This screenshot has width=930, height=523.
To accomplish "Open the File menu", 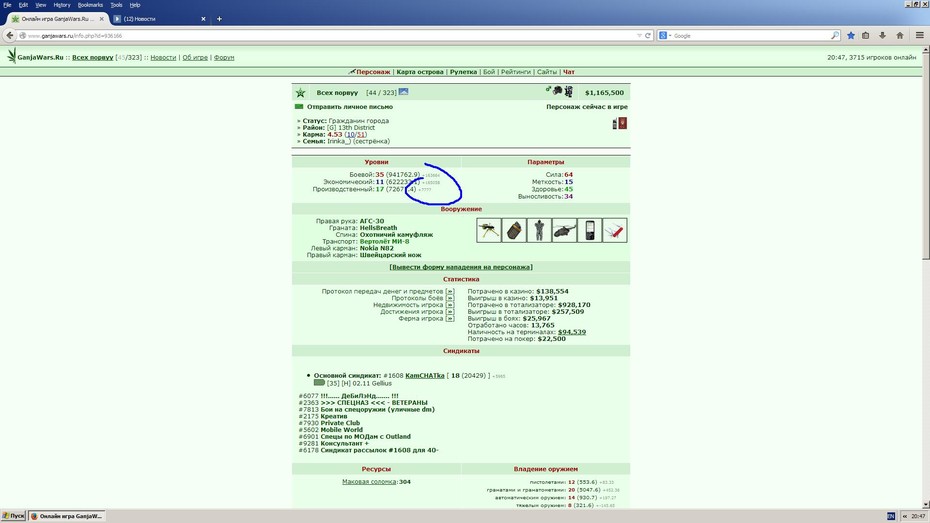I will pos(7,5).
